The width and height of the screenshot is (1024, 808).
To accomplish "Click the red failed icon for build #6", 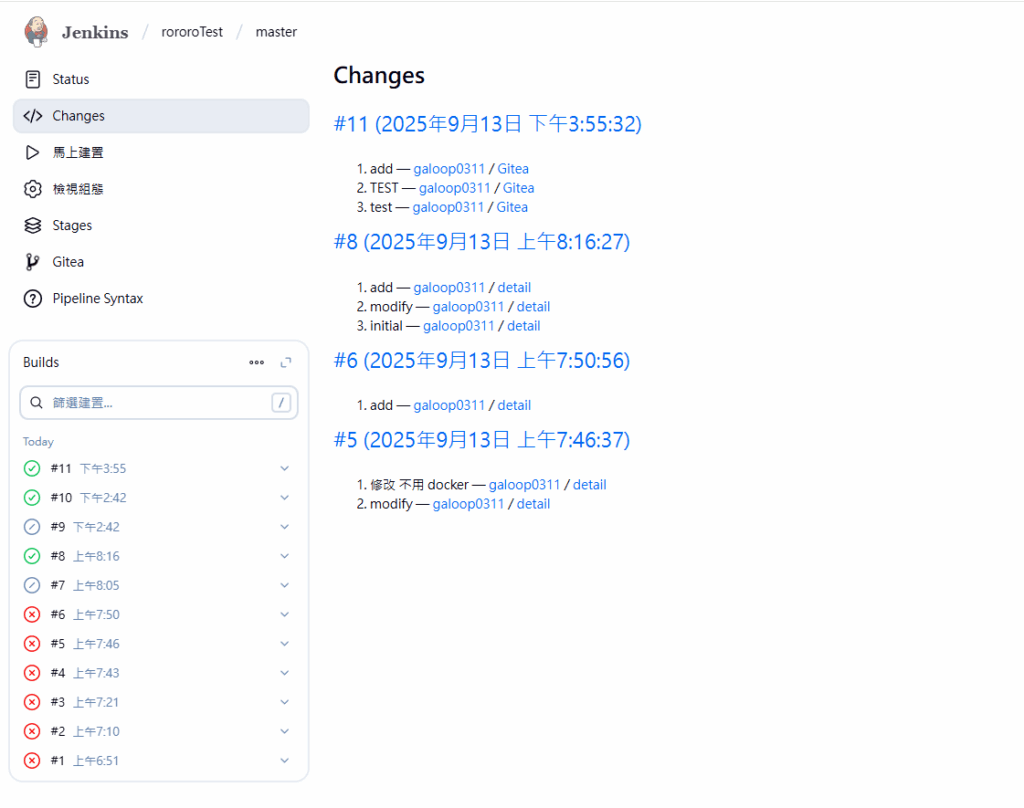I will coord(32,614).
